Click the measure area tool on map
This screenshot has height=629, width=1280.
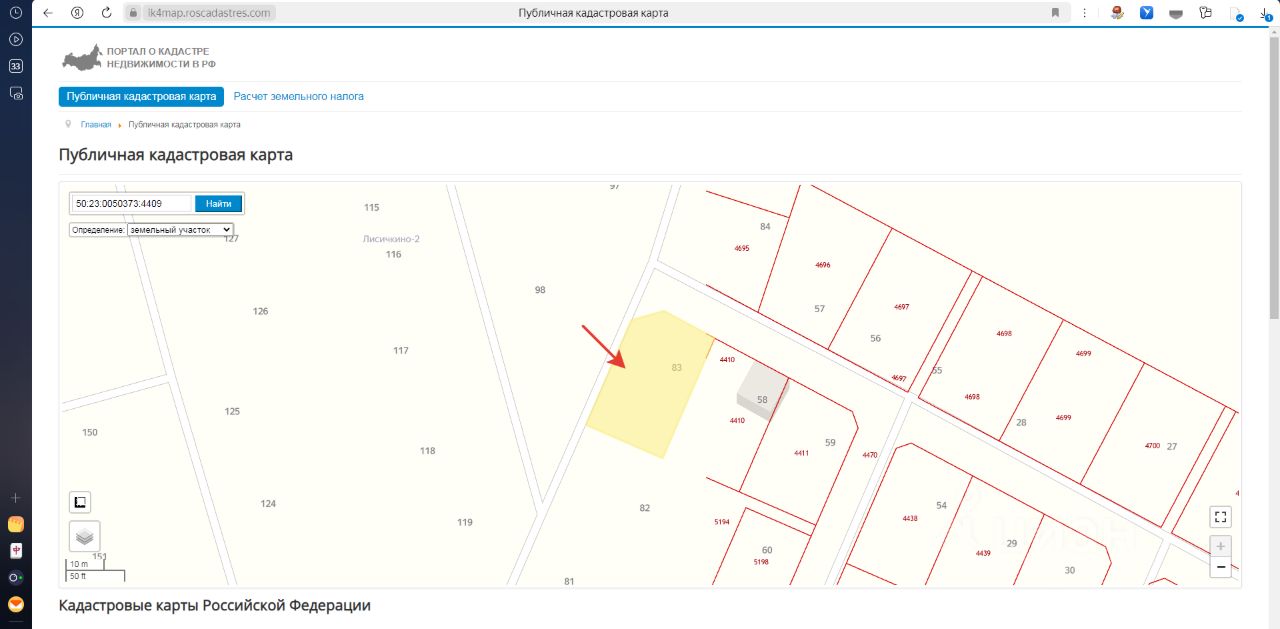81,502
